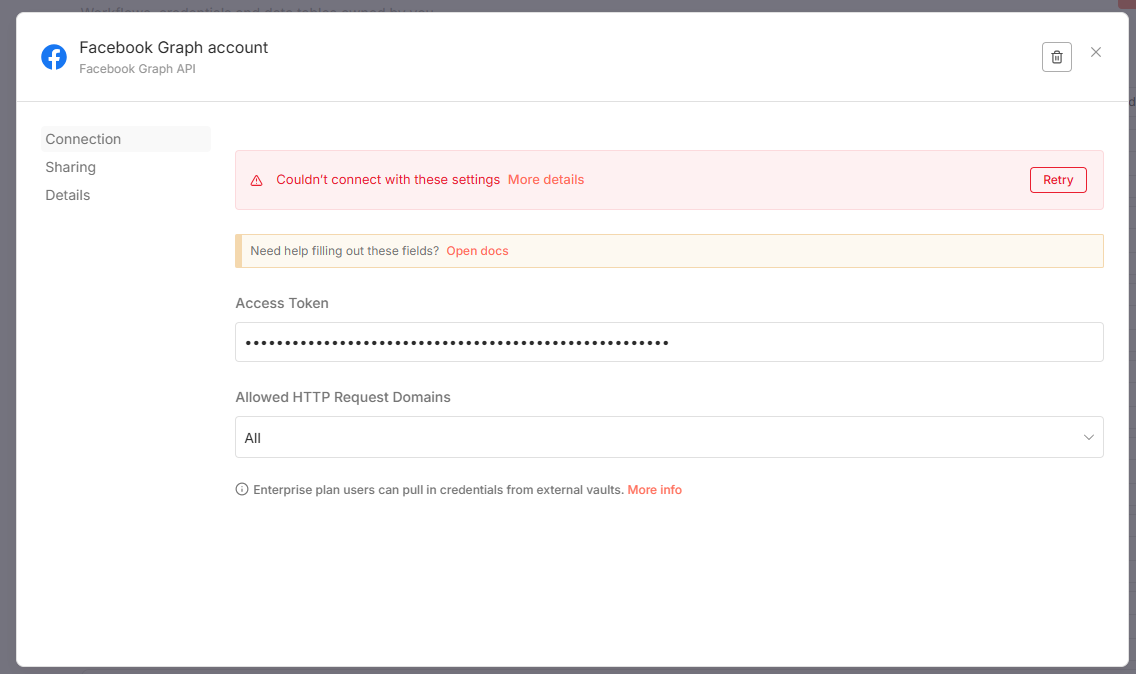Click the Facebook Graph account title
This screenshot has width=1136, height=674.
174,47
